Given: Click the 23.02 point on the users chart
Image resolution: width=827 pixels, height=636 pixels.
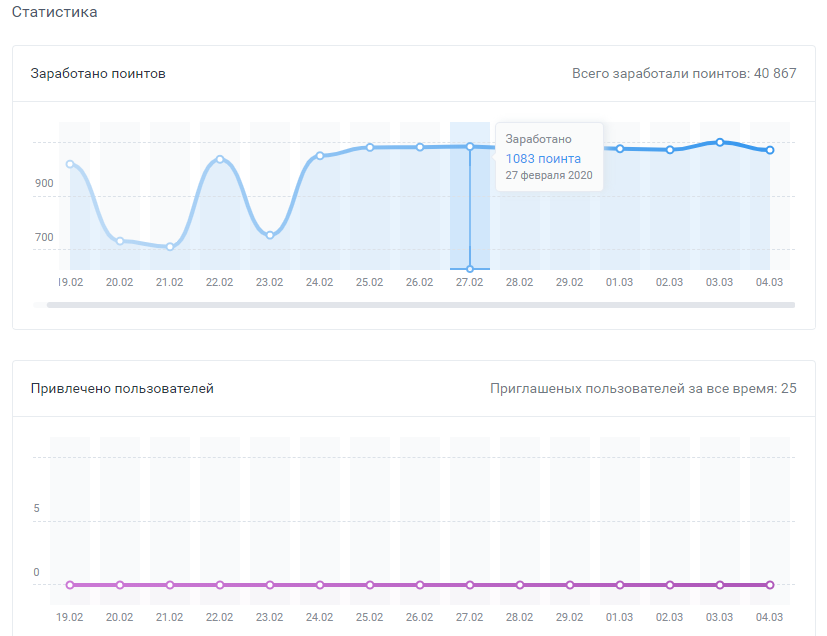Looking at the screenshot, I should 270,585.
